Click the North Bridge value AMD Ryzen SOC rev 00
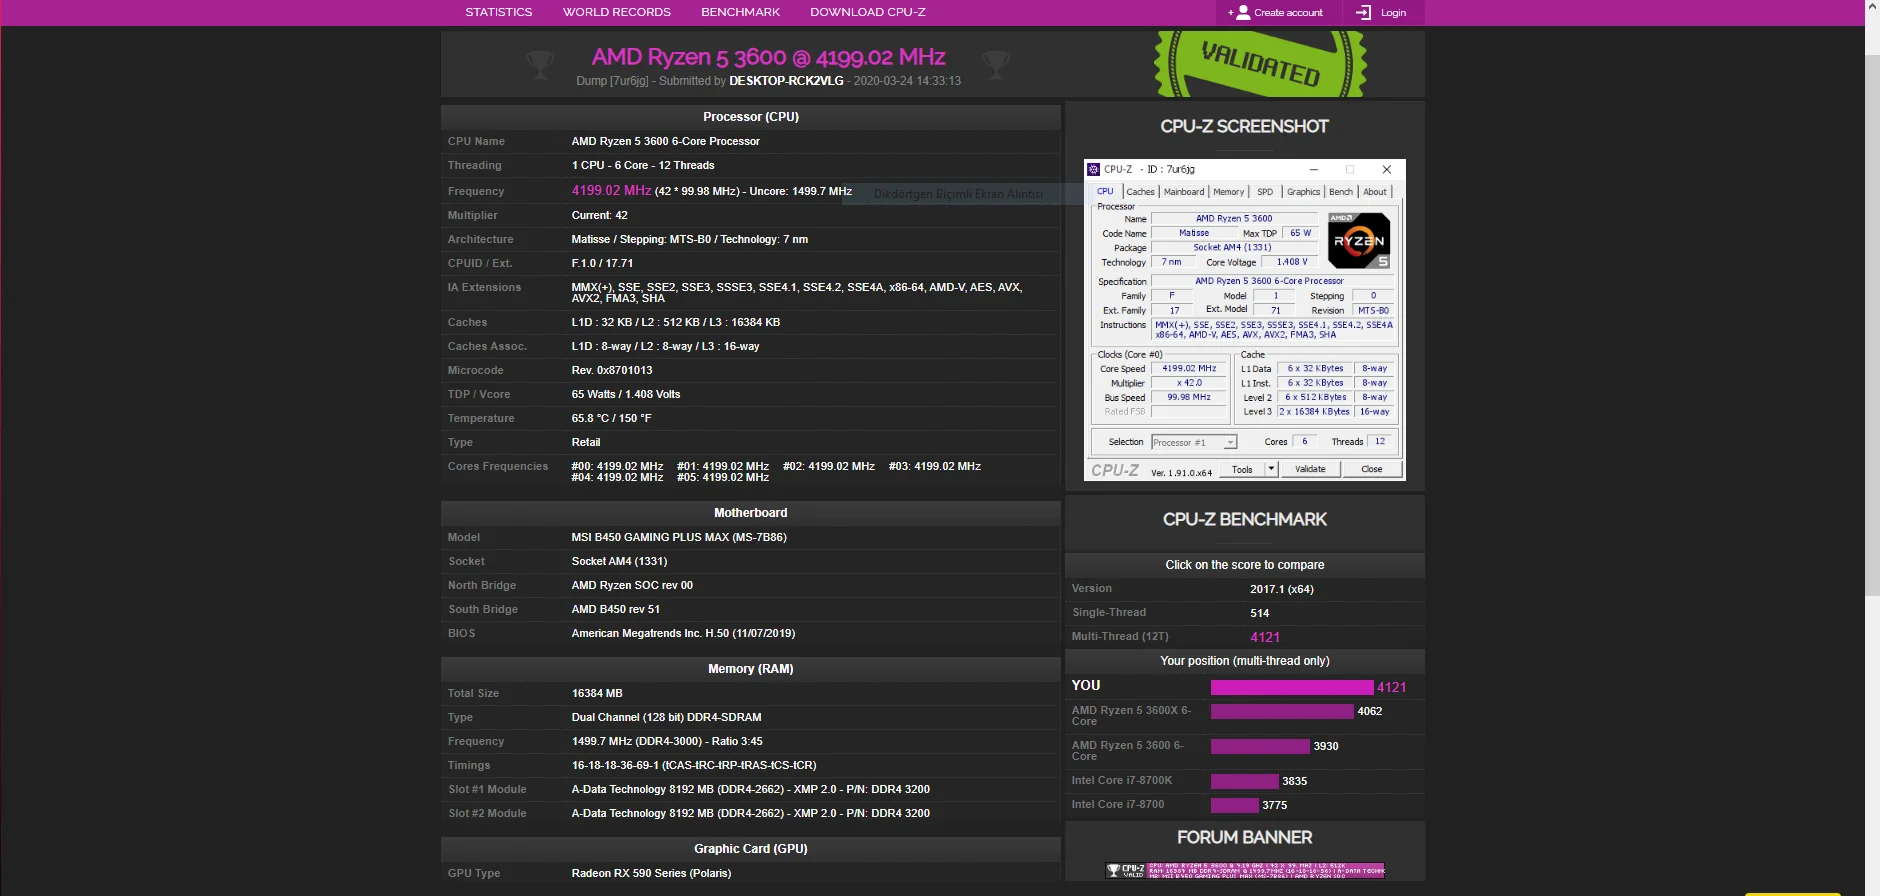 [x=632, y=585]
